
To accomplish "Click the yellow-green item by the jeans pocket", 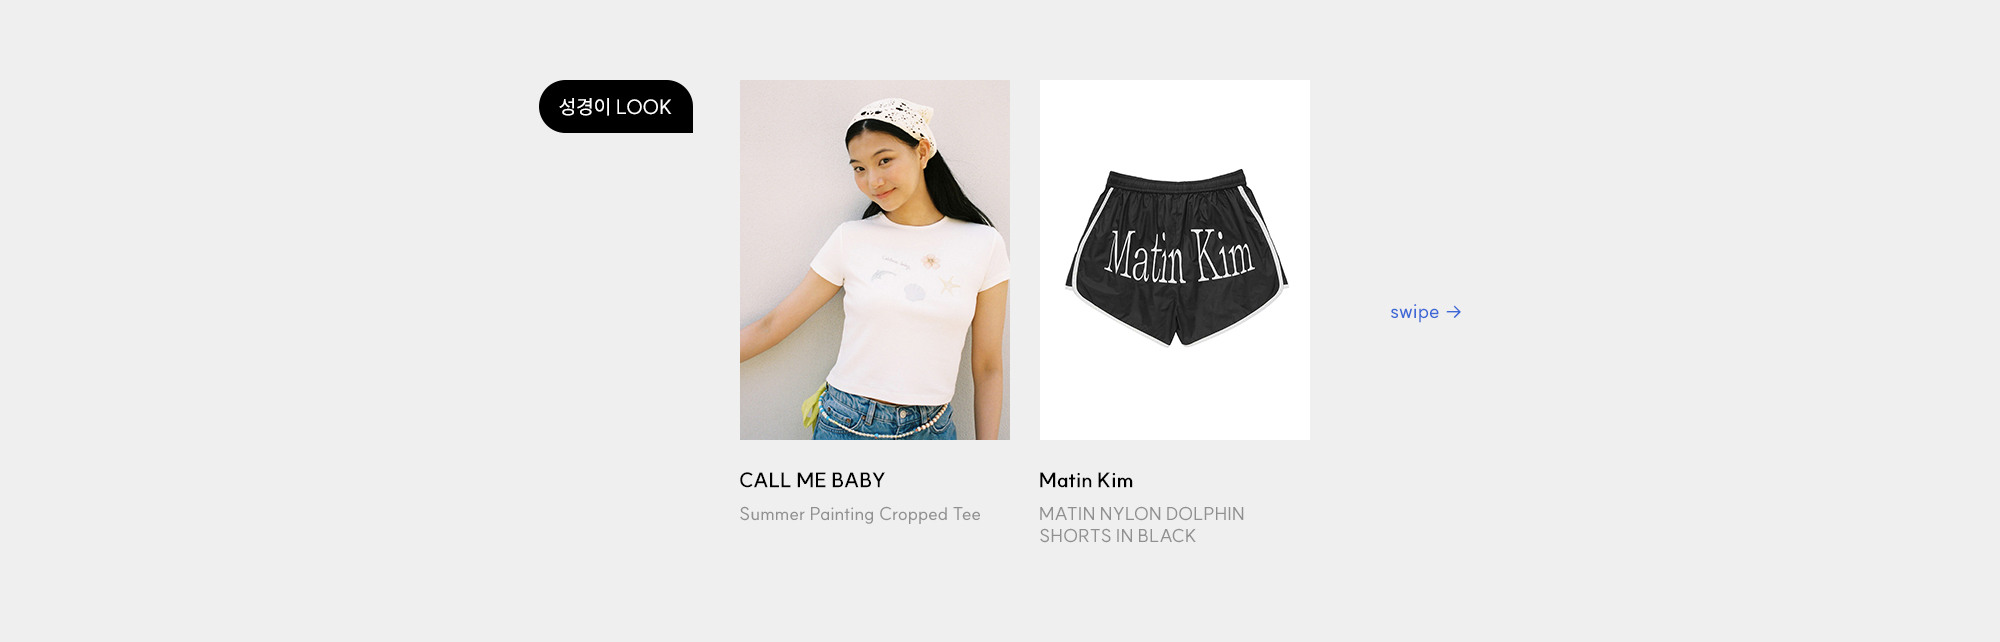I will [814, 406].
